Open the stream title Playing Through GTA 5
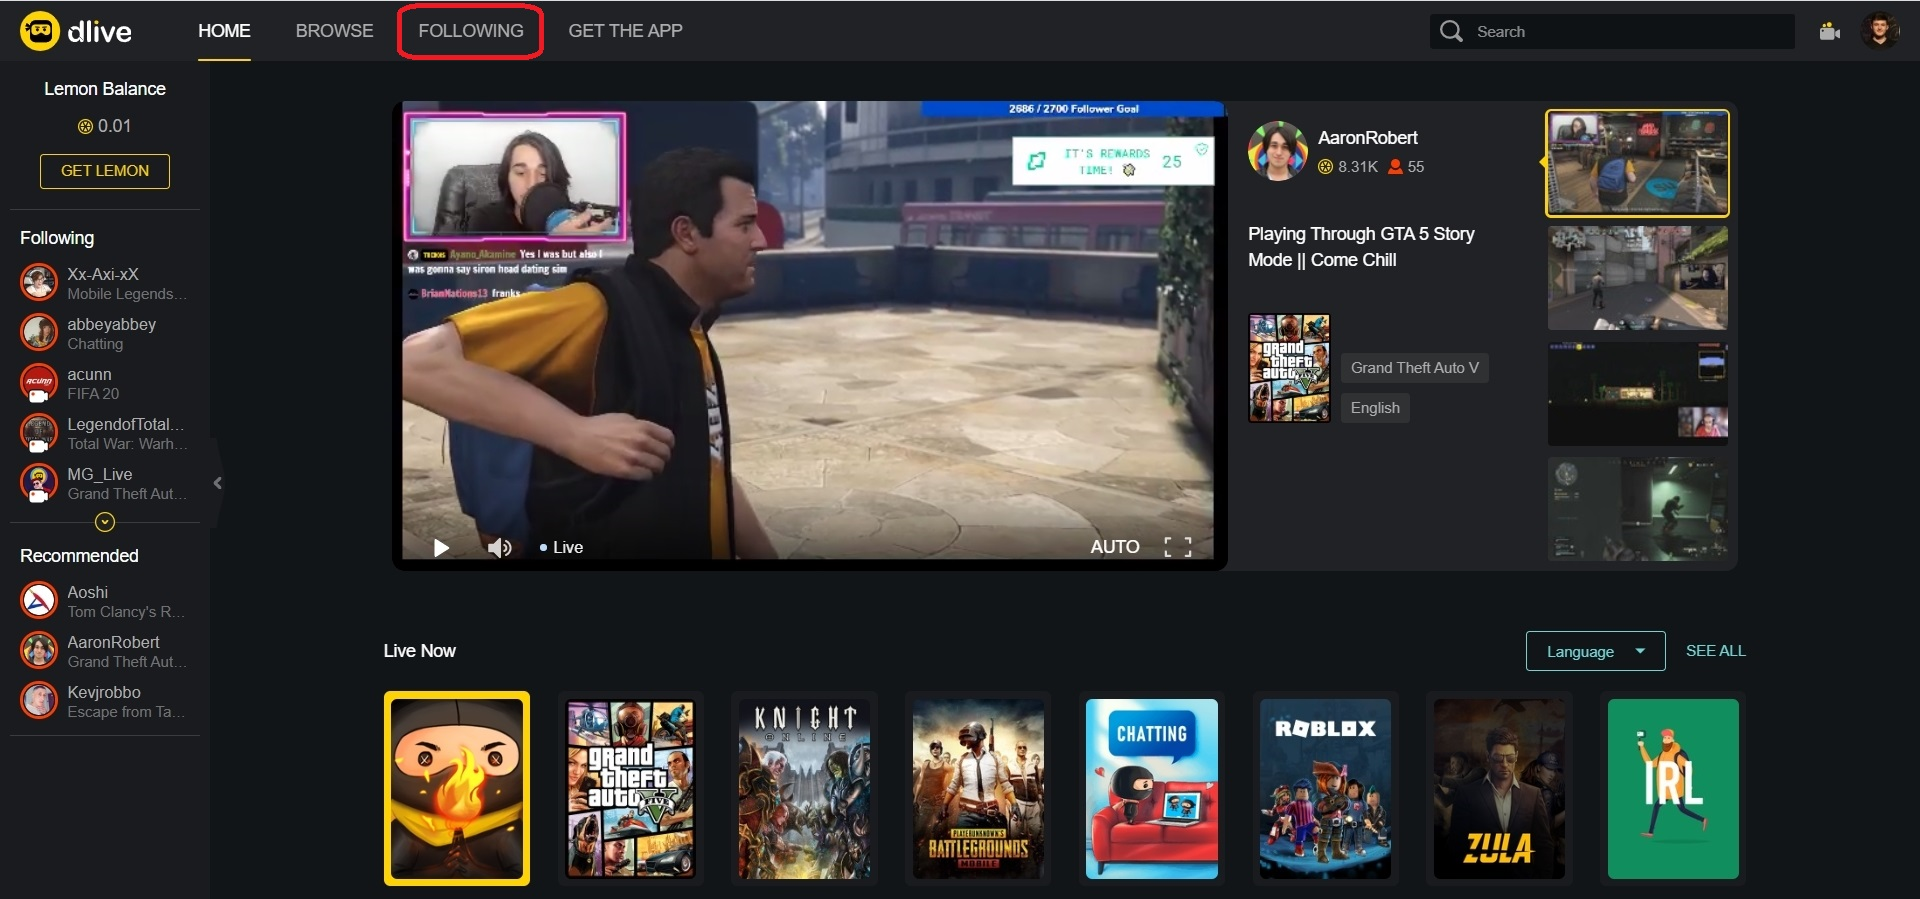Image resolution: width=1920 pixels, height=899 pixels. tap(1361, 247)
